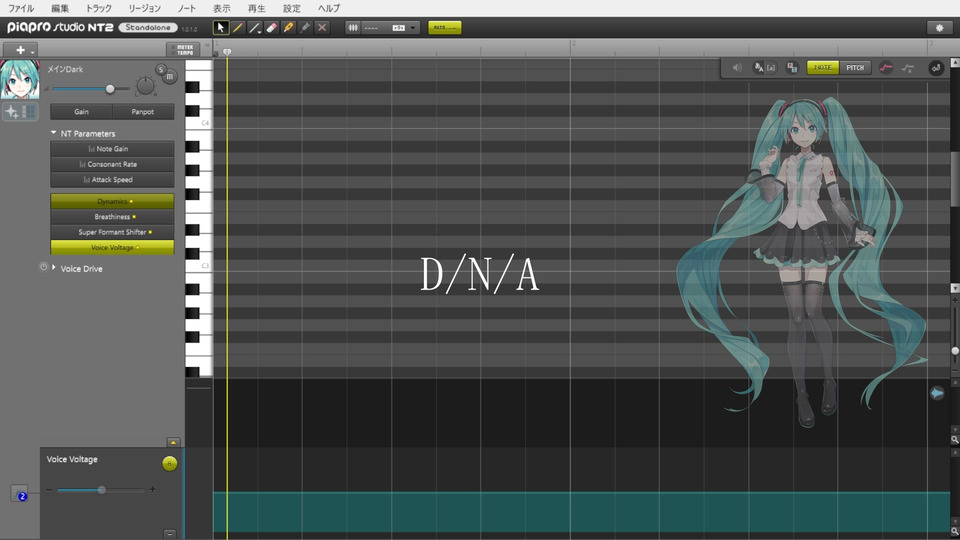Click the blue arrow icon at editor right
Image resolution: width=960 pixels, height=540 pixels.
tap(937, 393)
